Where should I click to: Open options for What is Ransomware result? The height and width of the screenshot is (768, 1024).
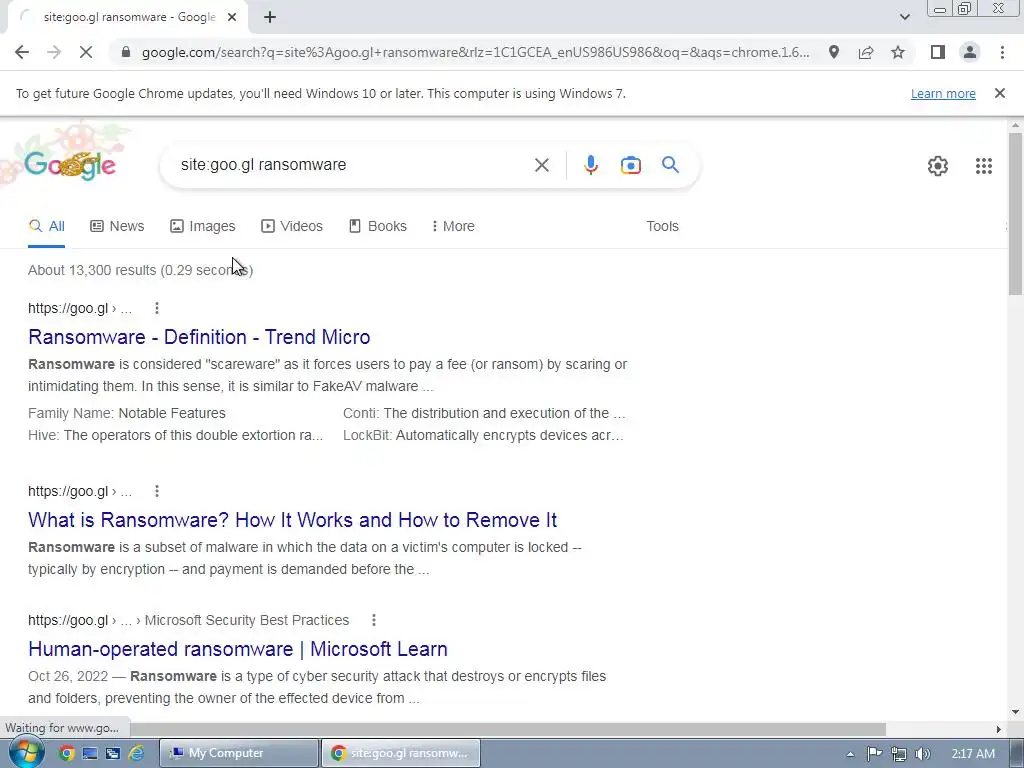pyautogui.click(x=157, y=491)
